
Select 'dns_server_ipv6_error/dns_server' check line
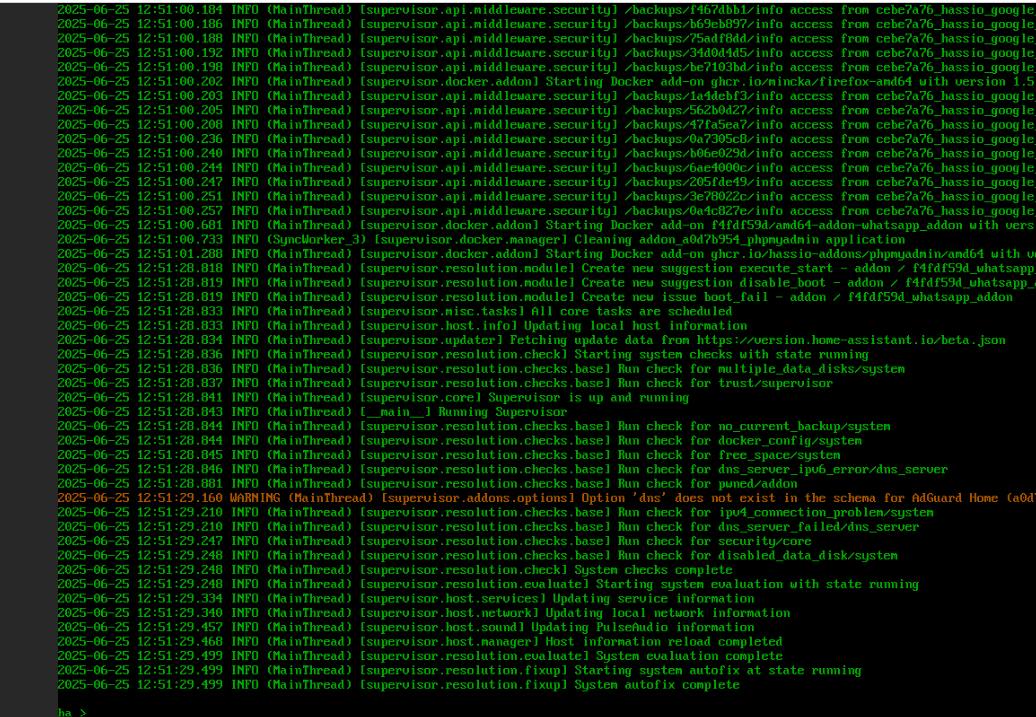503,470
